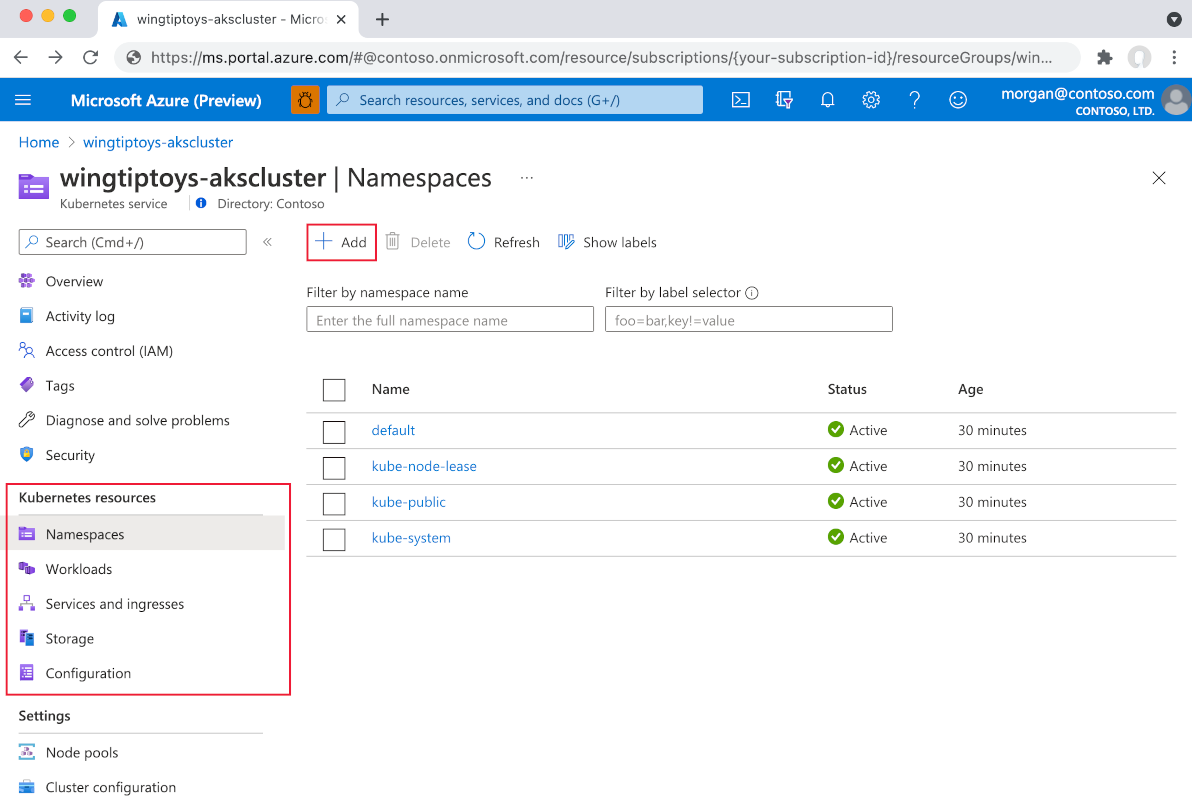Send feedback using the smiley icon
Screen dimensions: 1192x804
(x=958, y=99)
